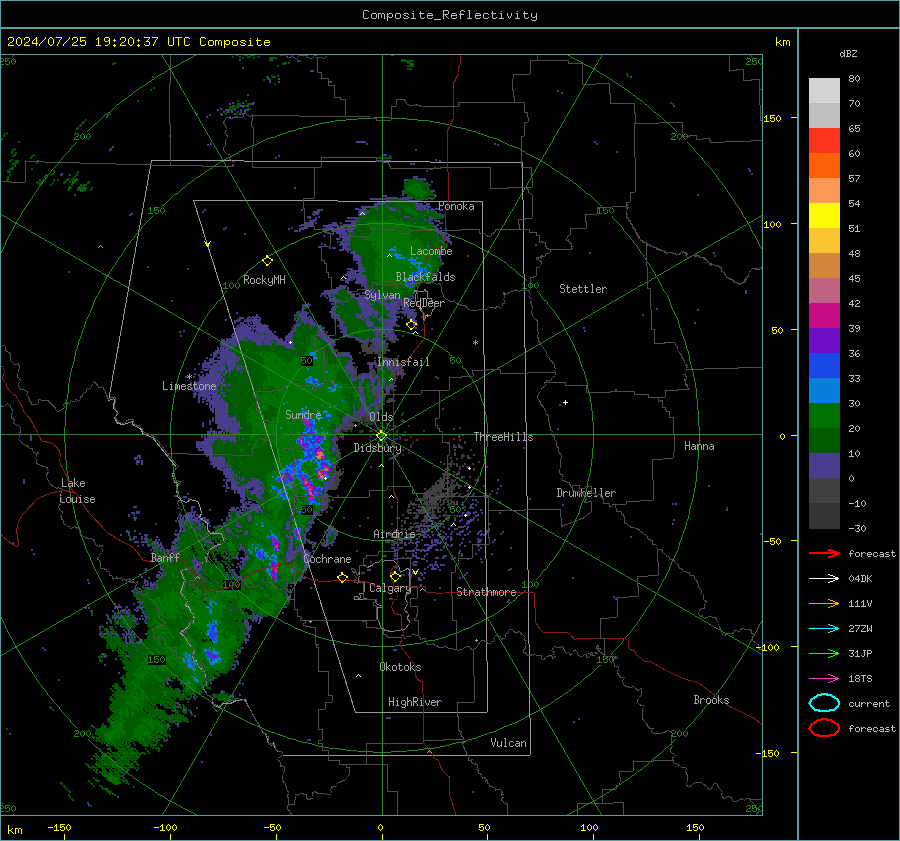
Task: Click the yellow diamond marker near RockyMH
Action: click(x=267, y=261)
